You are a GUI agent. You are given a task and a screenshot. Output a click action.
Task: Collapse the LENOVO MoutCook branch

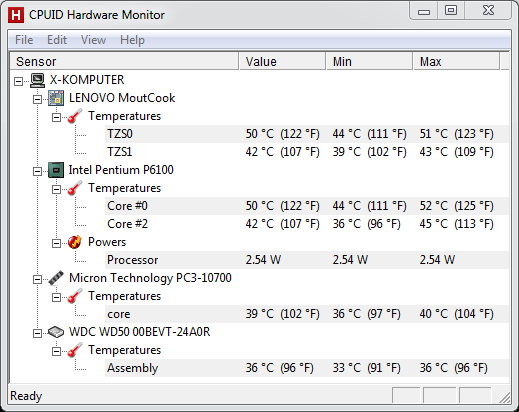click(x=37, y=99)
